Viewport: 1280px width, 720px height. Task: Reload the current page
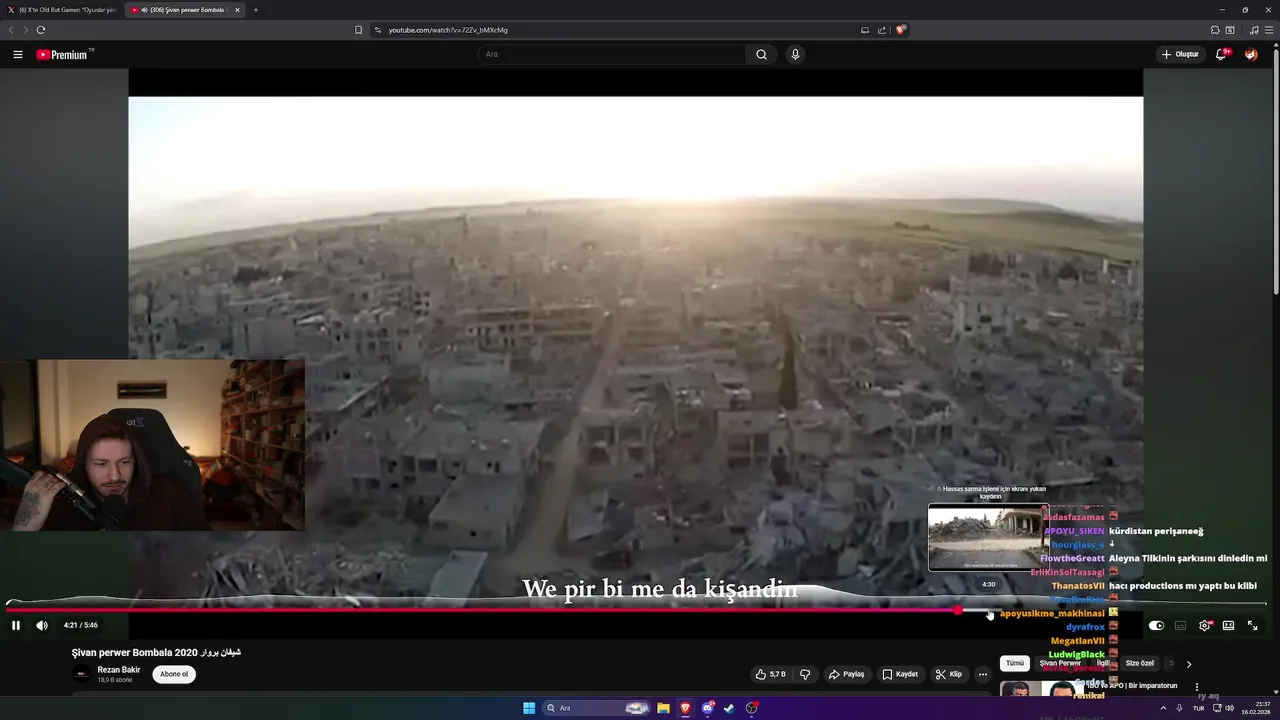click(41, 30)
